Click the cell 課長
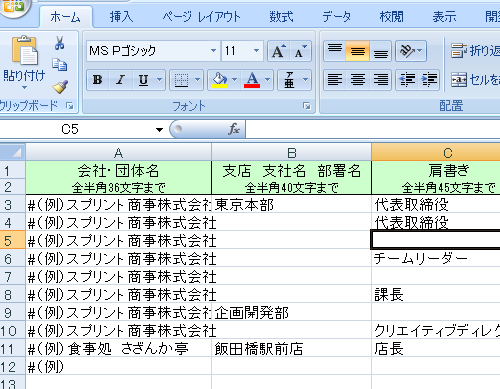 [436, 294]
